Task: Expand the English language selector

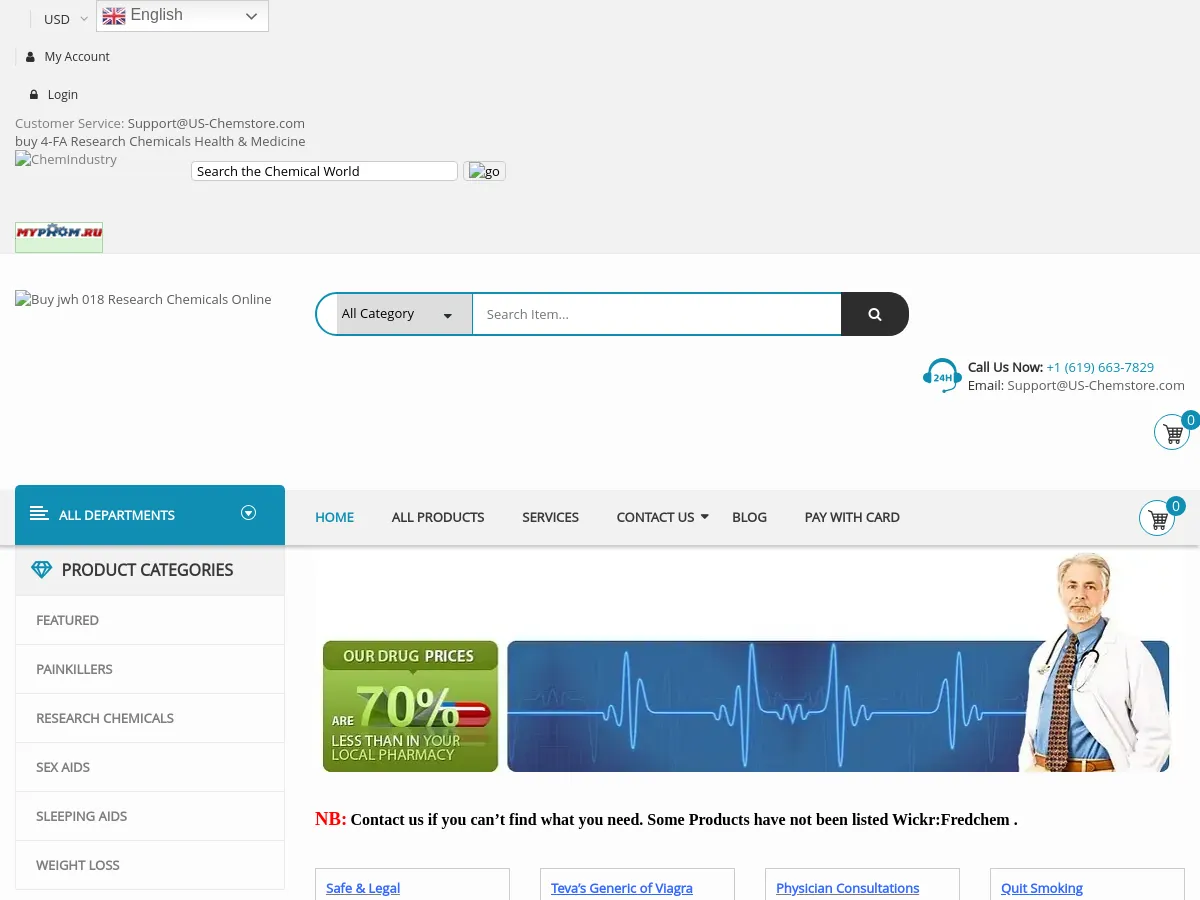Action: (182, 16)
